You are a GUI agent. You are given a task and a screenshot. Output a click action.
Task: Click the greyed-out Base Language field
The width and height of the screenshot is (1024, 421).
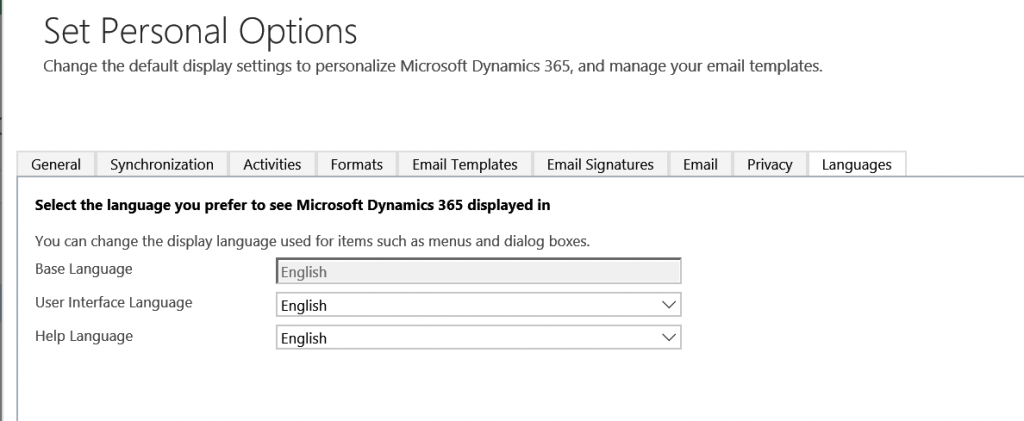pyautogui.click(x=478, y=272)
